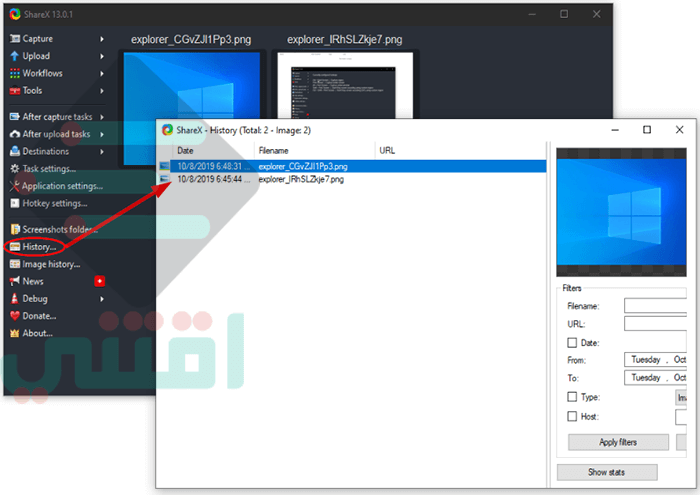
Task: Click the preview image in History window
Action: [621, 212]
